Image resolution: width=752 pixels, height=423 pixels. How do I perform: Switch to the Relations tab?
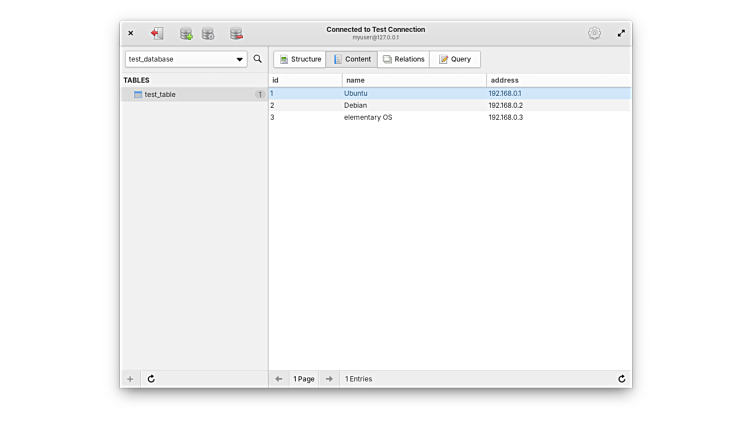pos(403,59)
